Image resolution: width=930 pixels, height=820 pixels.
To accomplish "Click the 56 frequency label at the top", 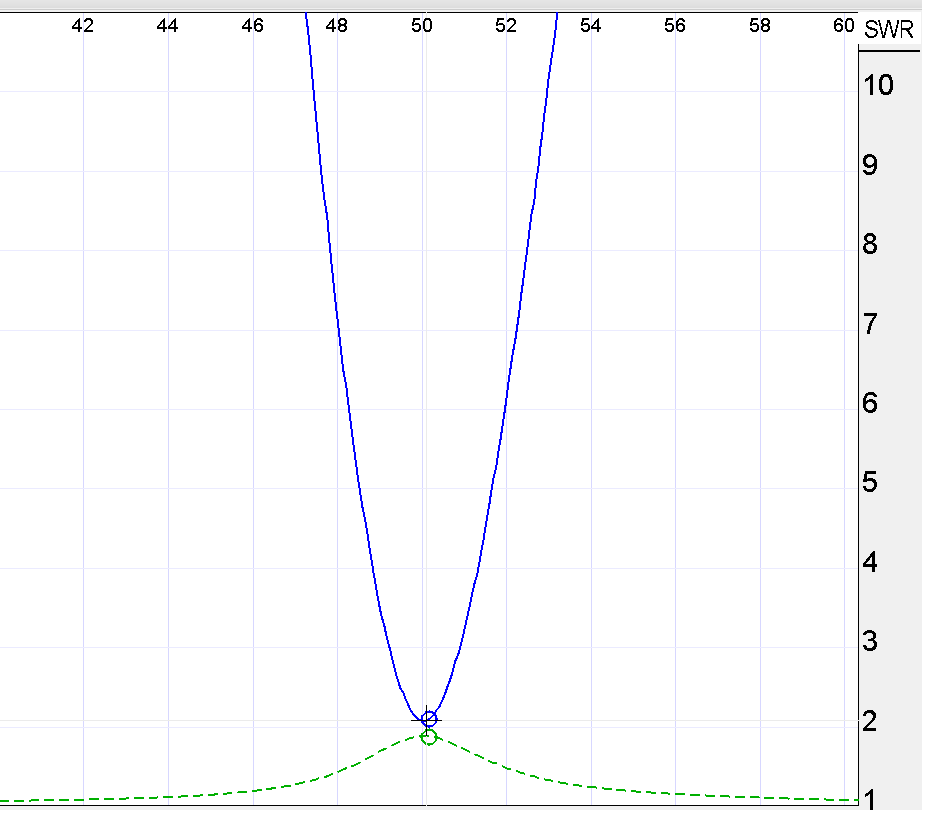I will tap(676, 26).
